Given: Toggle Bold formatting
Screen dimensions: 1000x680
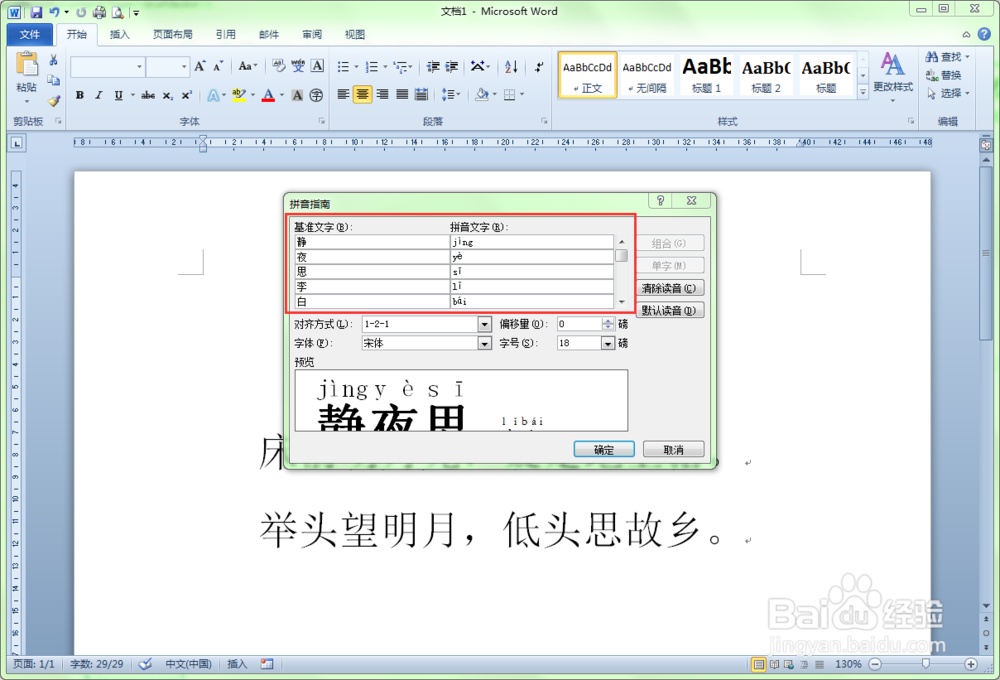Looking at the screenshot, I should tap(80, 95).
